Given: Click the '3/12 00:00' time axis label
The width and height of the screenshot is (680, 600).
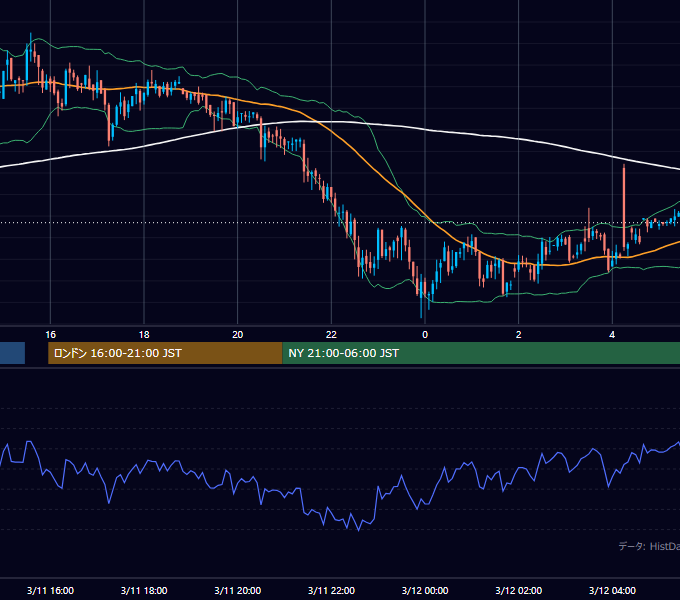Looking at the screenshot, I should coord(425,590).
